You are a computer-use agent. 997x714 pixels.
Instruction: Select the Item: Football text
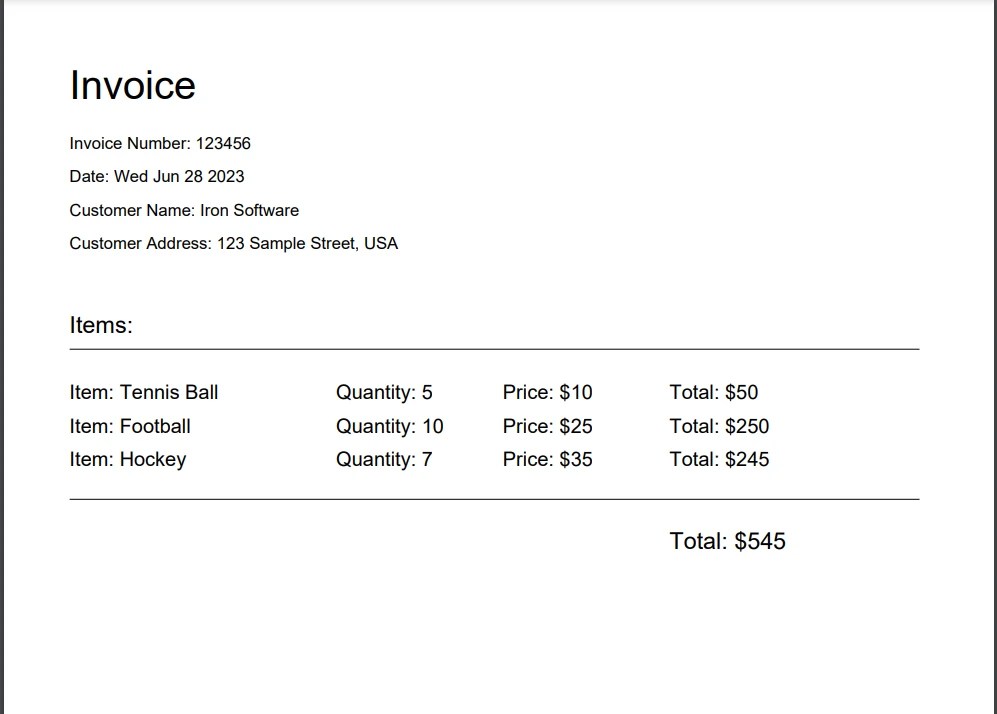click(x=130, y=426)
